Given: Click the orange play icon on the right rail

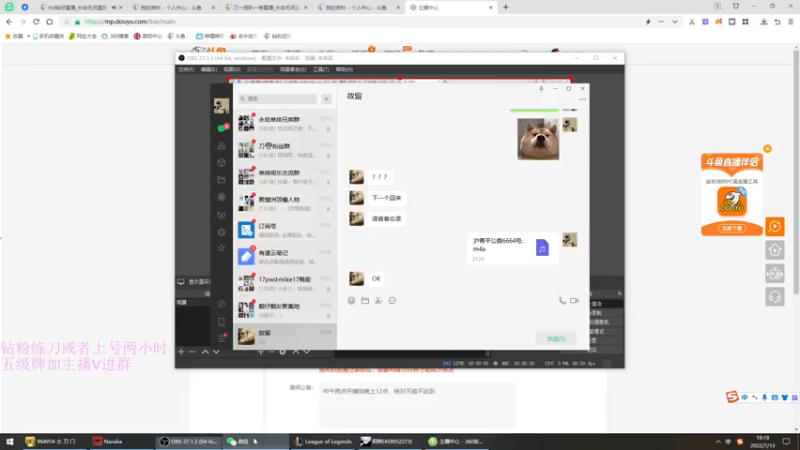Looking at the screenshot, I should click(x=775, y=227).
